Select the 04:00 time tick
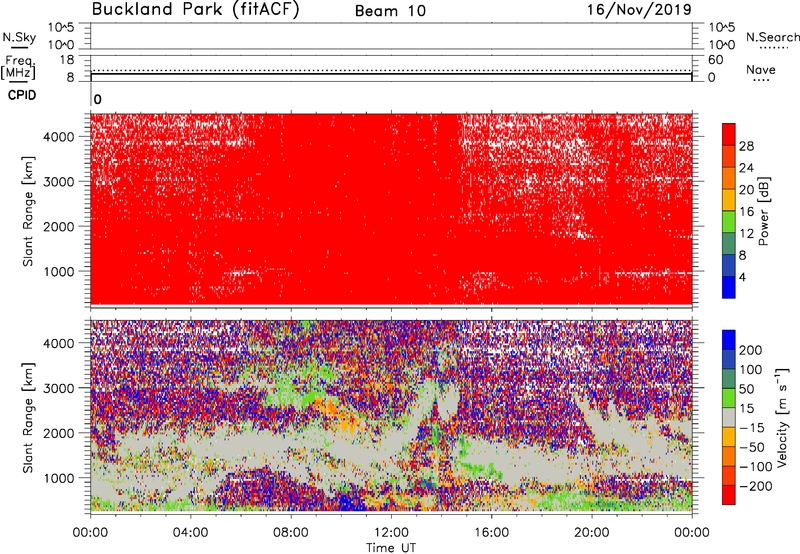 tap(190, 533)
